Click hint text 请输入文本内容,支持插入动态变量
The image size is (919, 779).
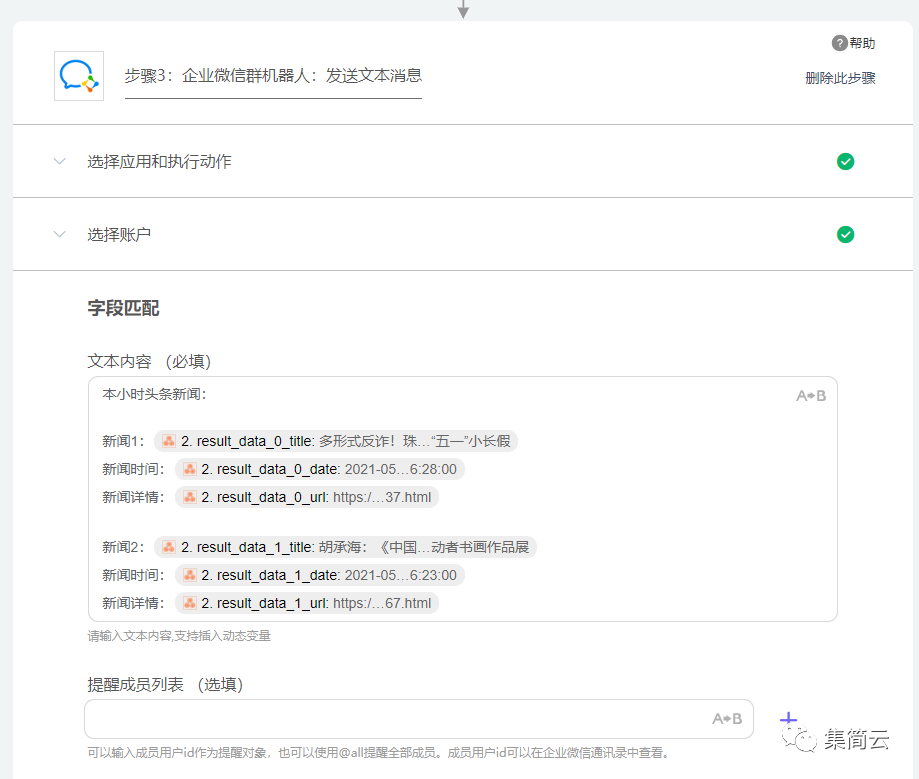click(x=179, y=636)
